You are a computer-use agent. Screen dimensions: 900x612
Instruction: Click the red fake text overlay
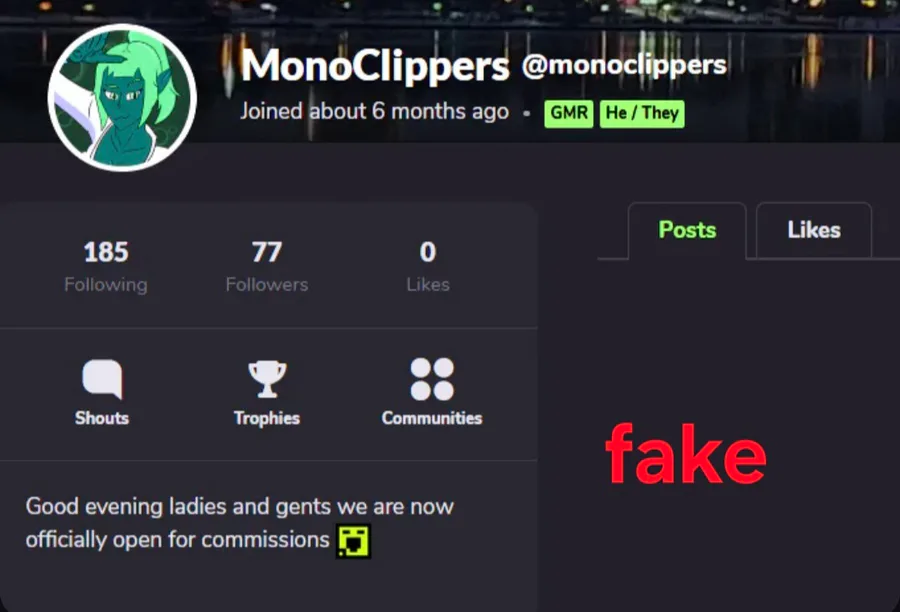(686, 454)
